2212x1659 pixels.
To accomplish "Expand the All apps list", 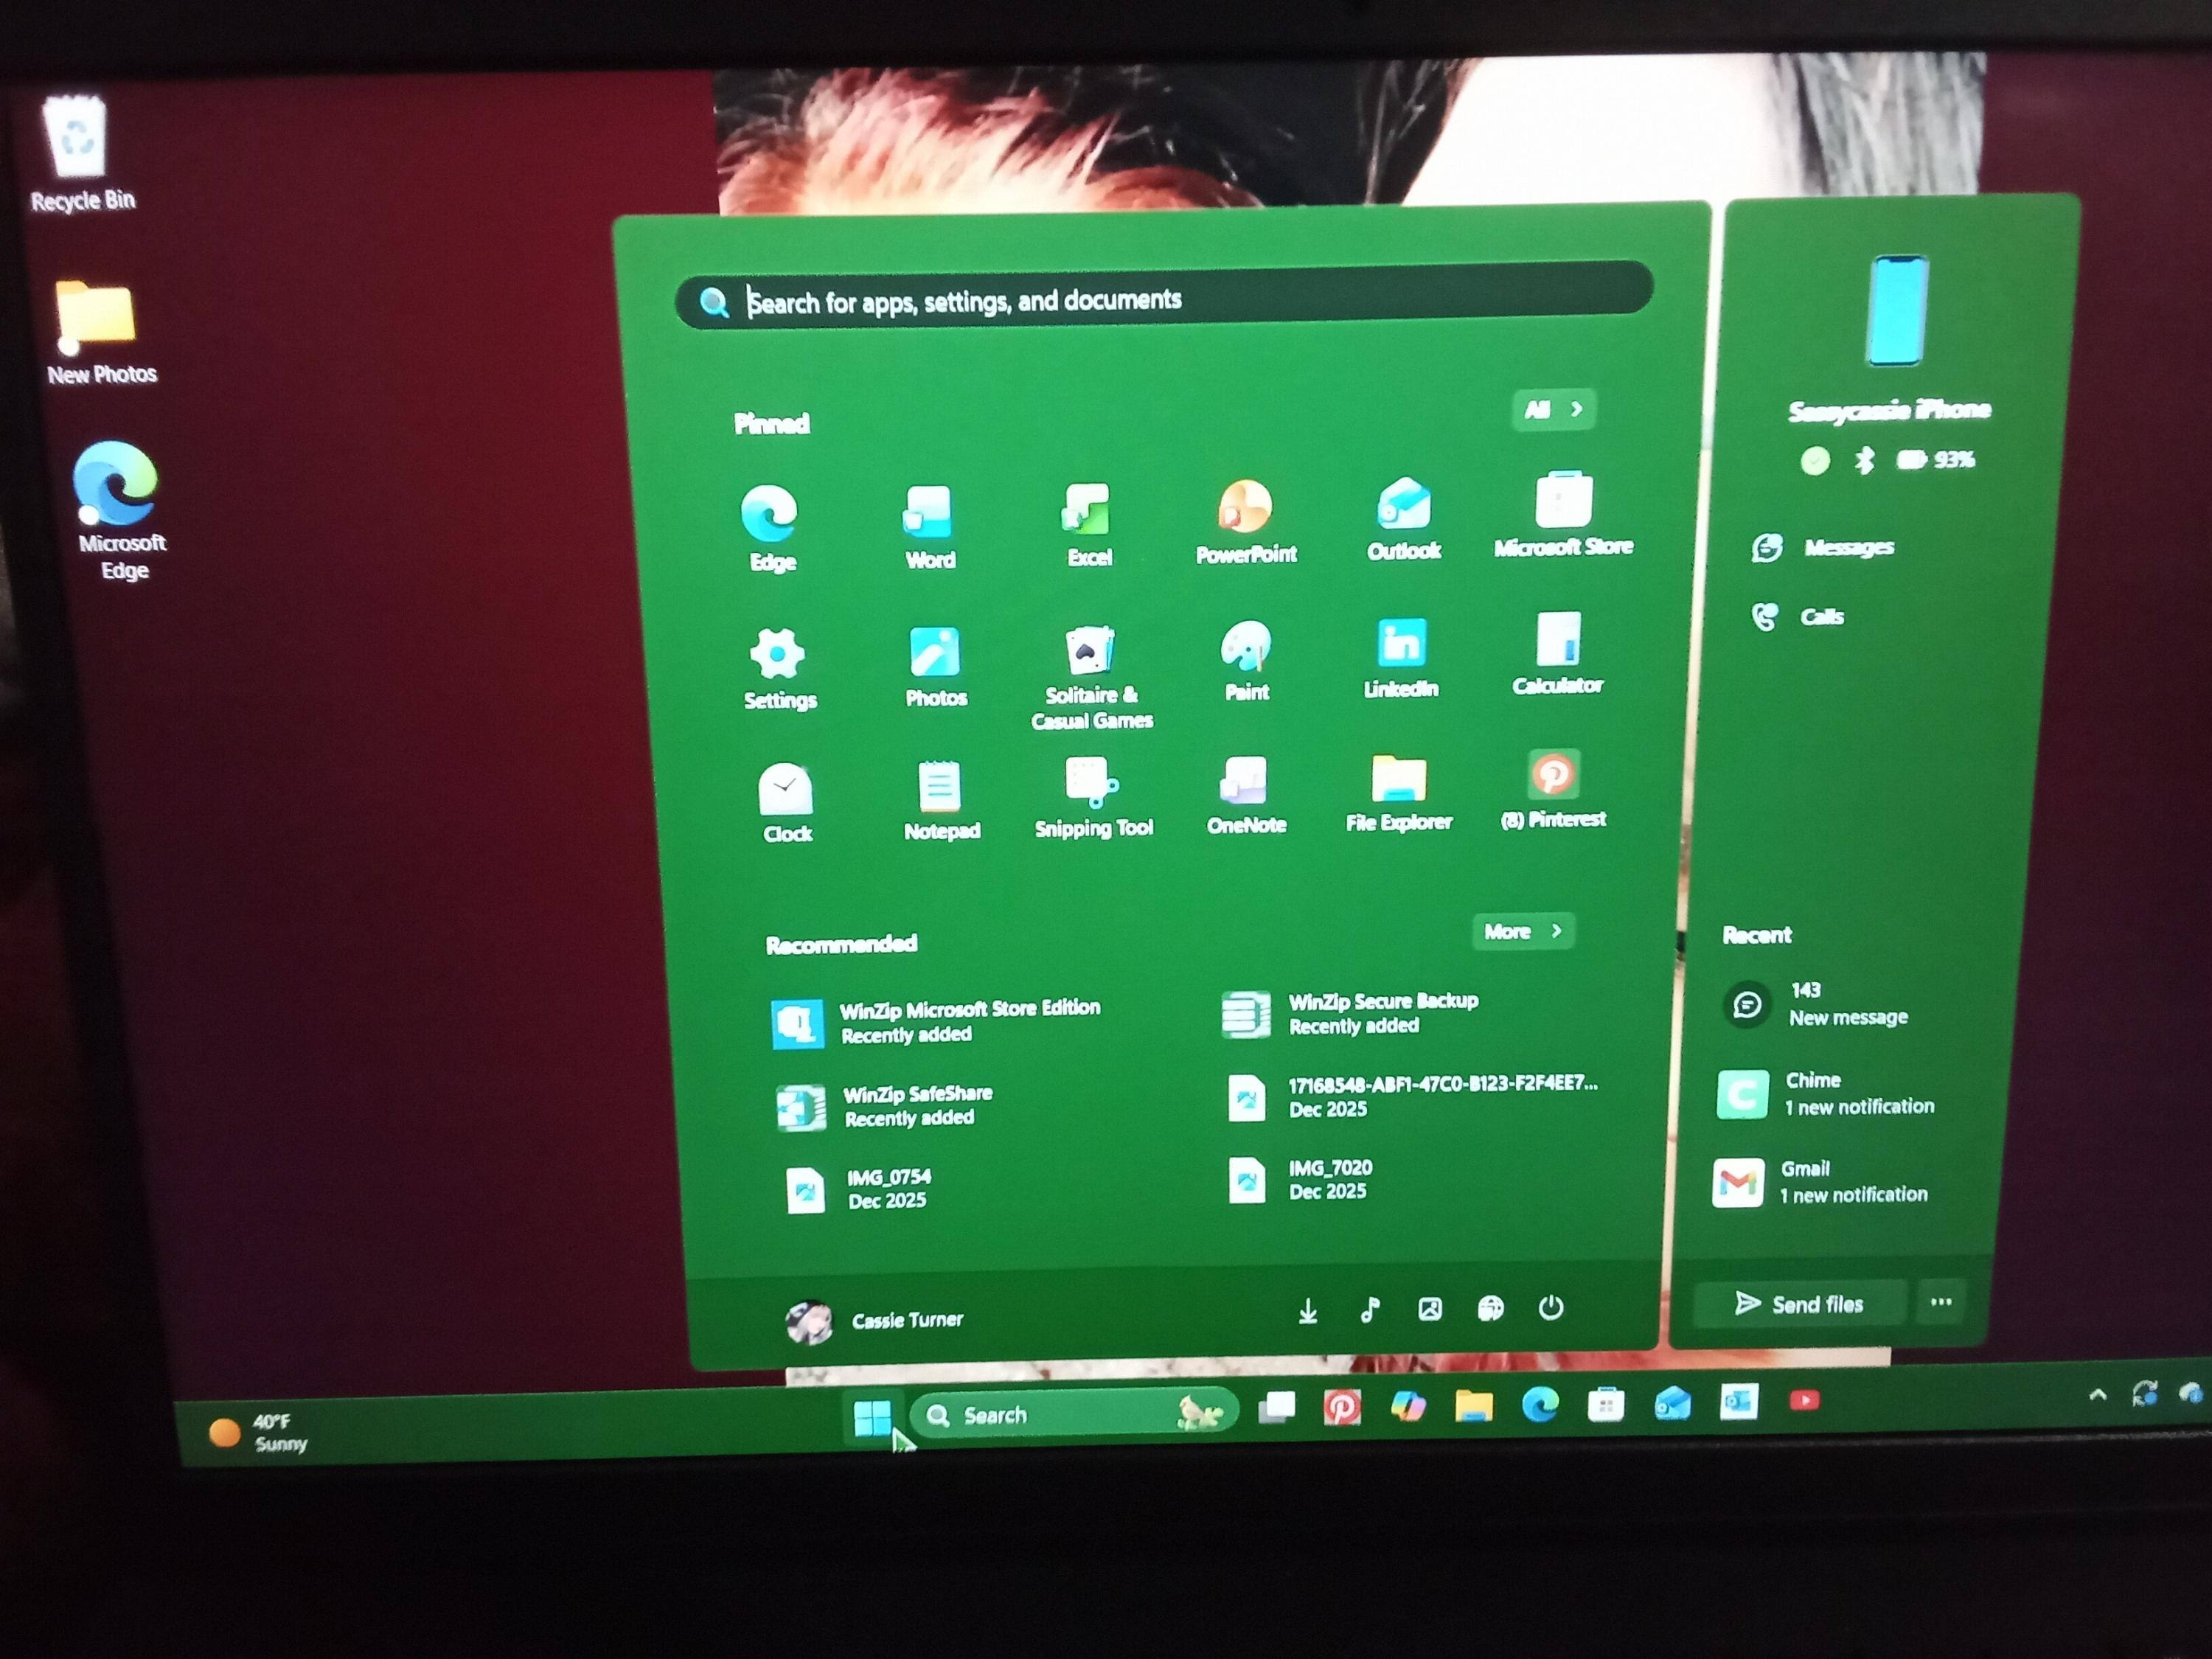I will [x=1553, y=409].
